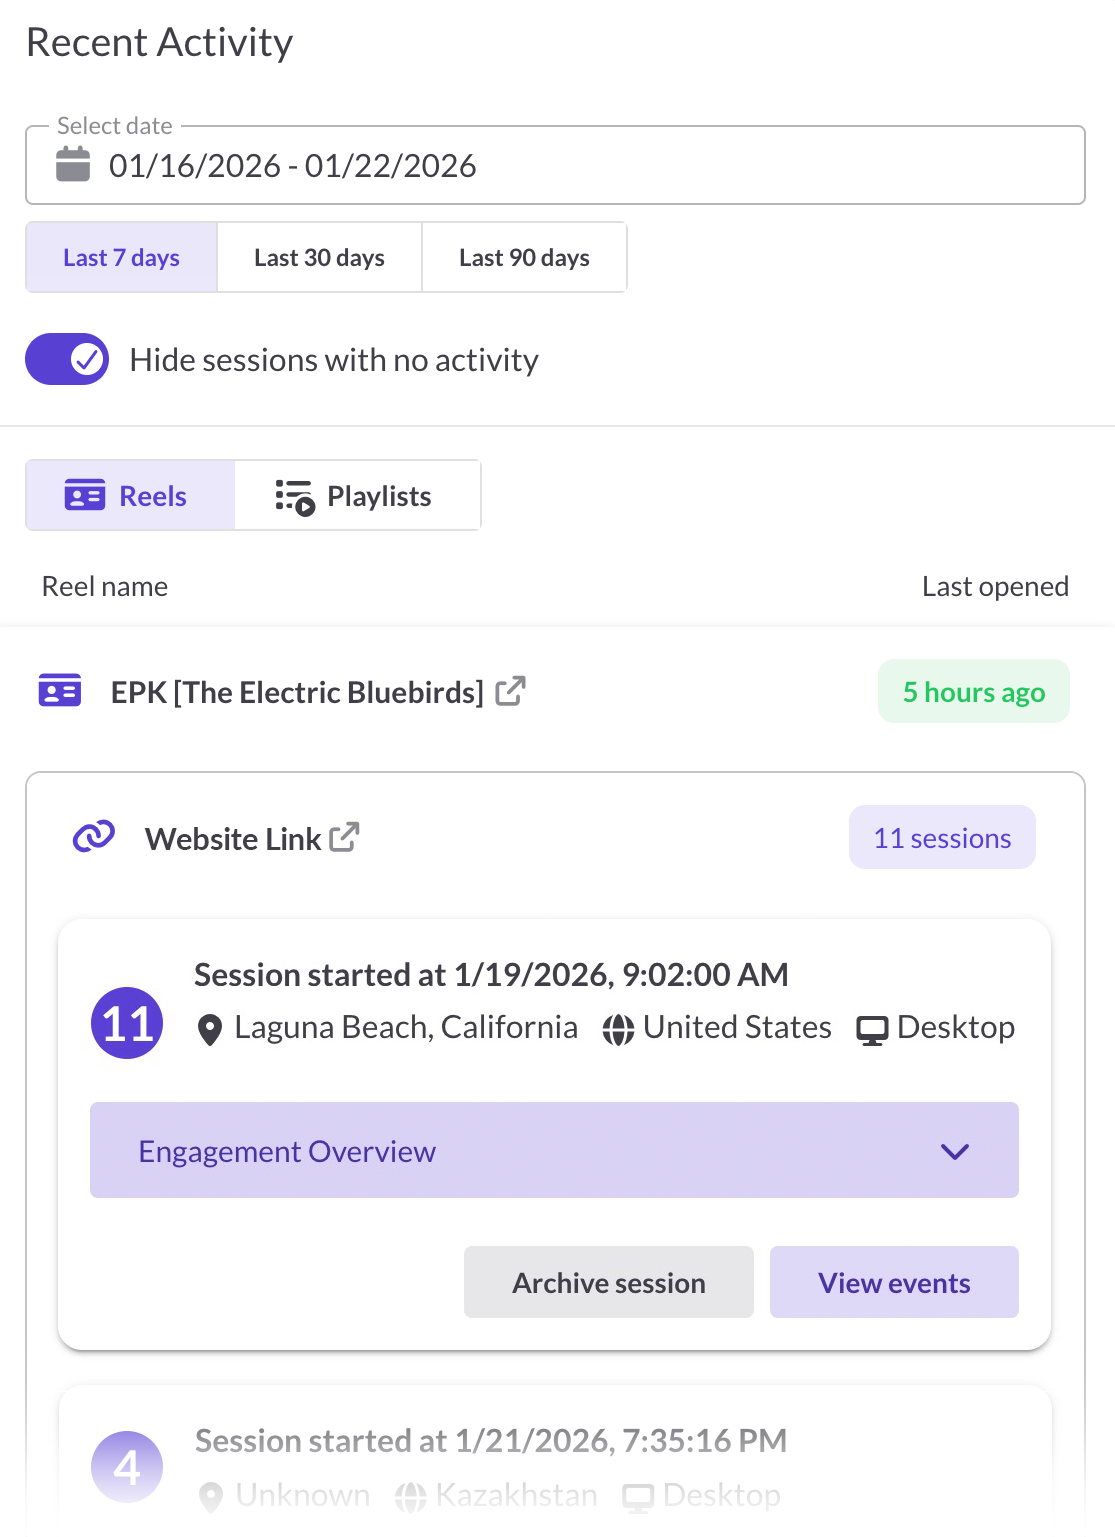This screenshot has height=1537, width=1115.
Task: Click the desktop monitor icon in session 11
Action: pyautogui.click(x=872, y=1030)
